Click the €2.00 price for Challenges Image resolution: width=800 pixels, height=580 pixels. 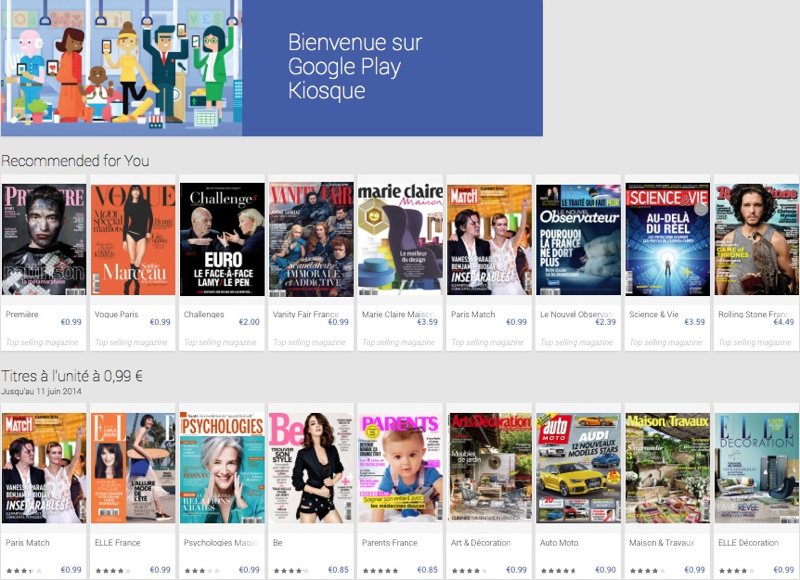tap(249, 322)
